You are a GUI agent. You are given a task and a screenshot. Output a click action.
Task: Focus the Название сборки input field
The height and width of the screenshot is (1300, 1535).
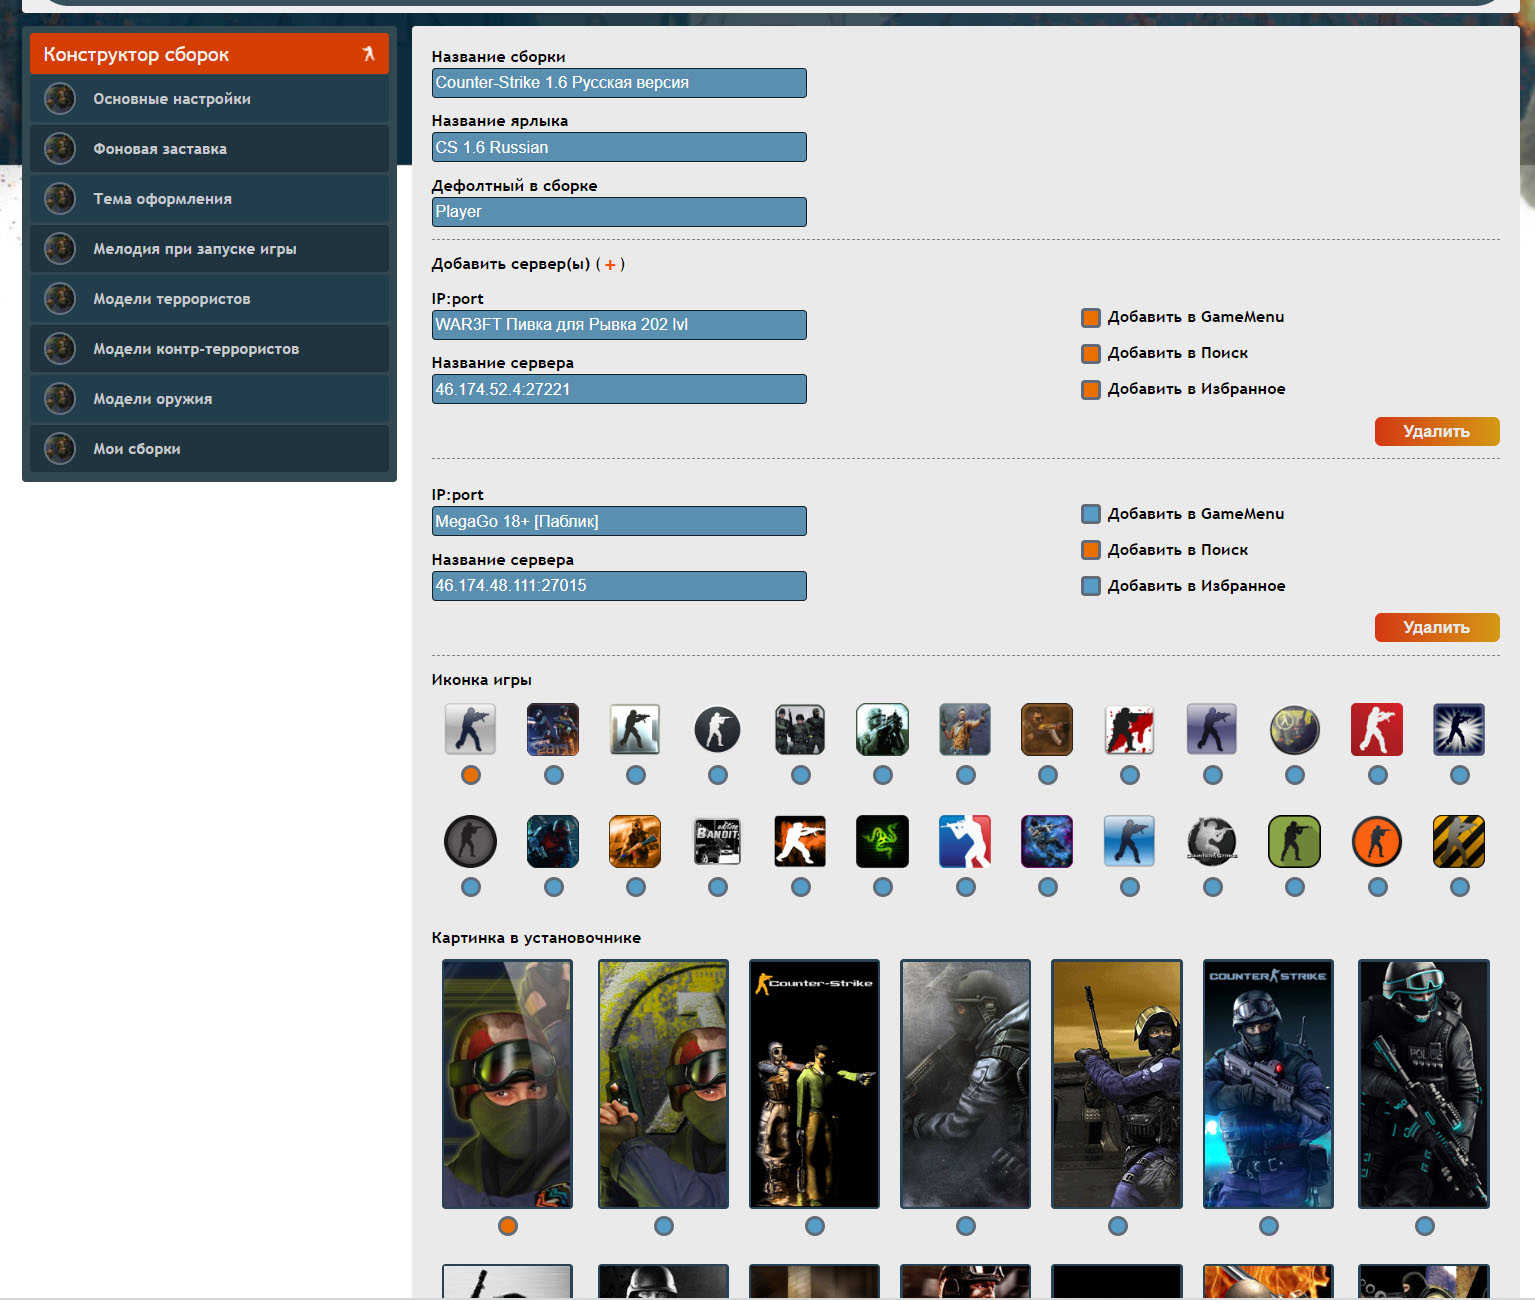pyautogui.click(x=619, y=83)
